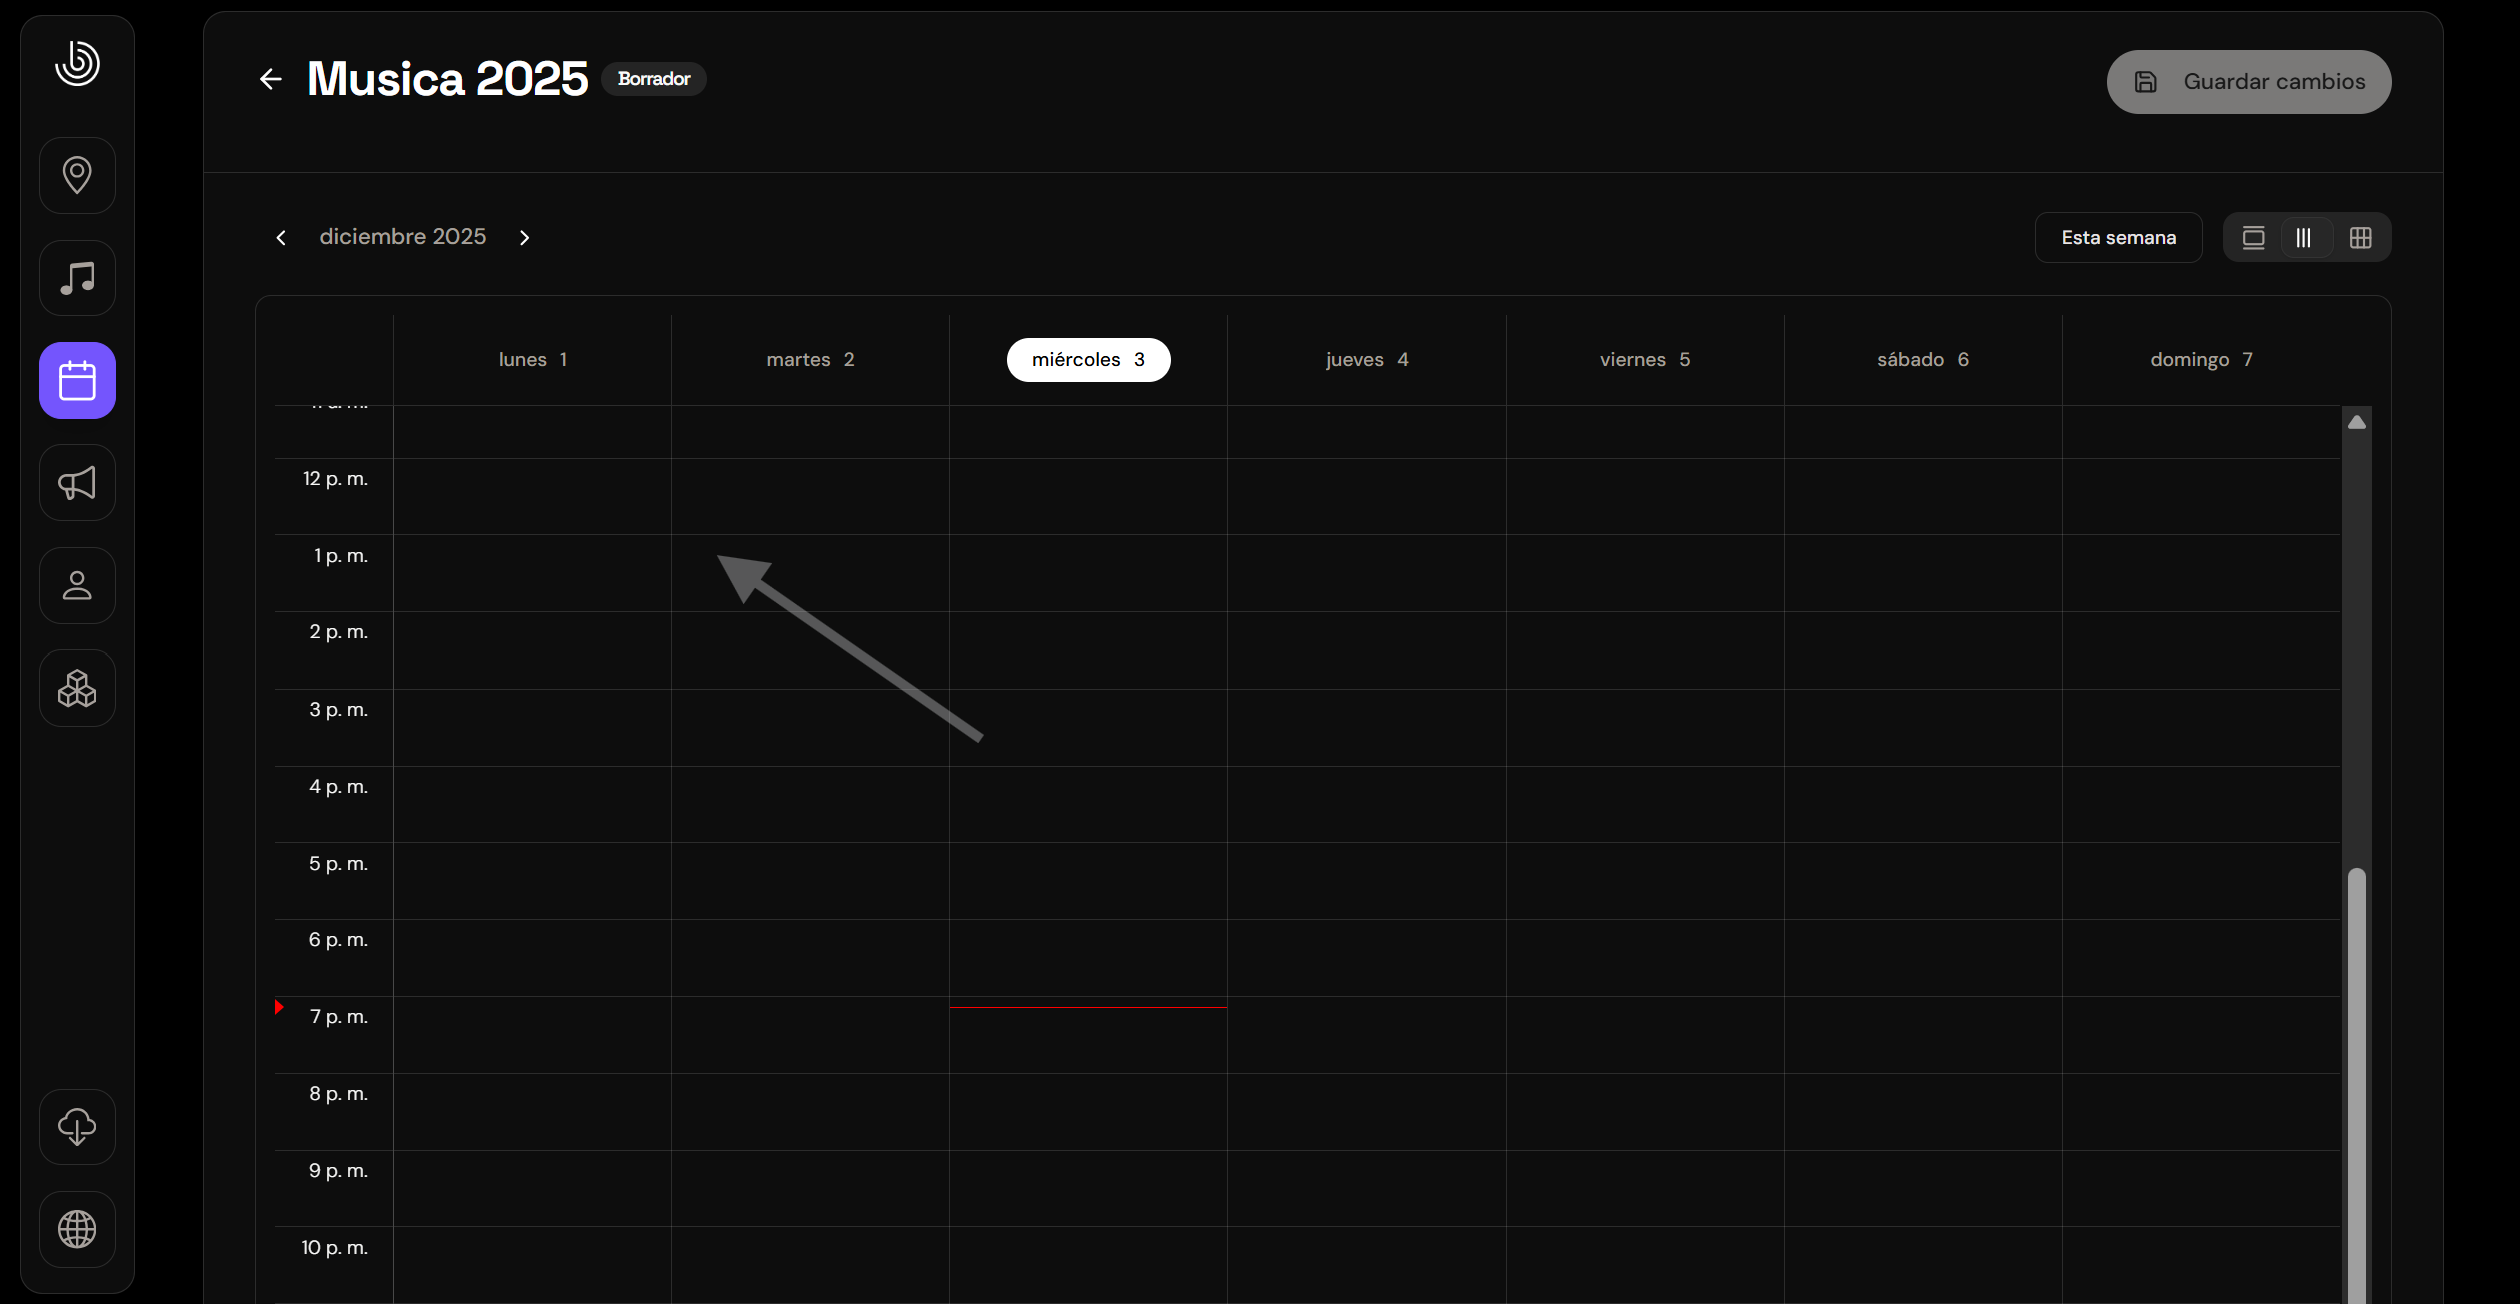Select the miércoles 3 day header
The image size is (2520, 1304).
1088,360
